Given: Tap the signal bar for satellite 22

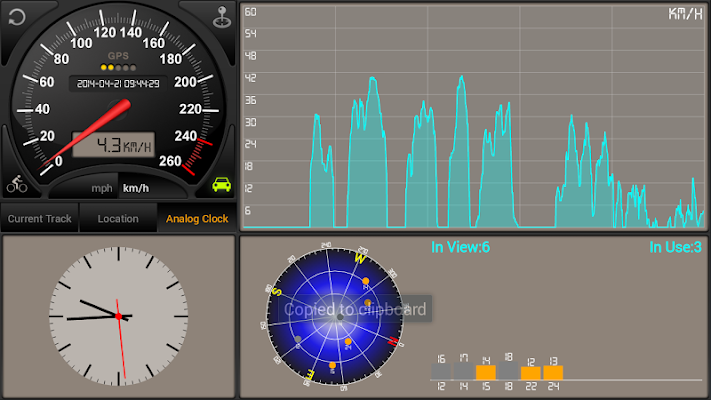Looking at the screenshot, I should point(531,373).
